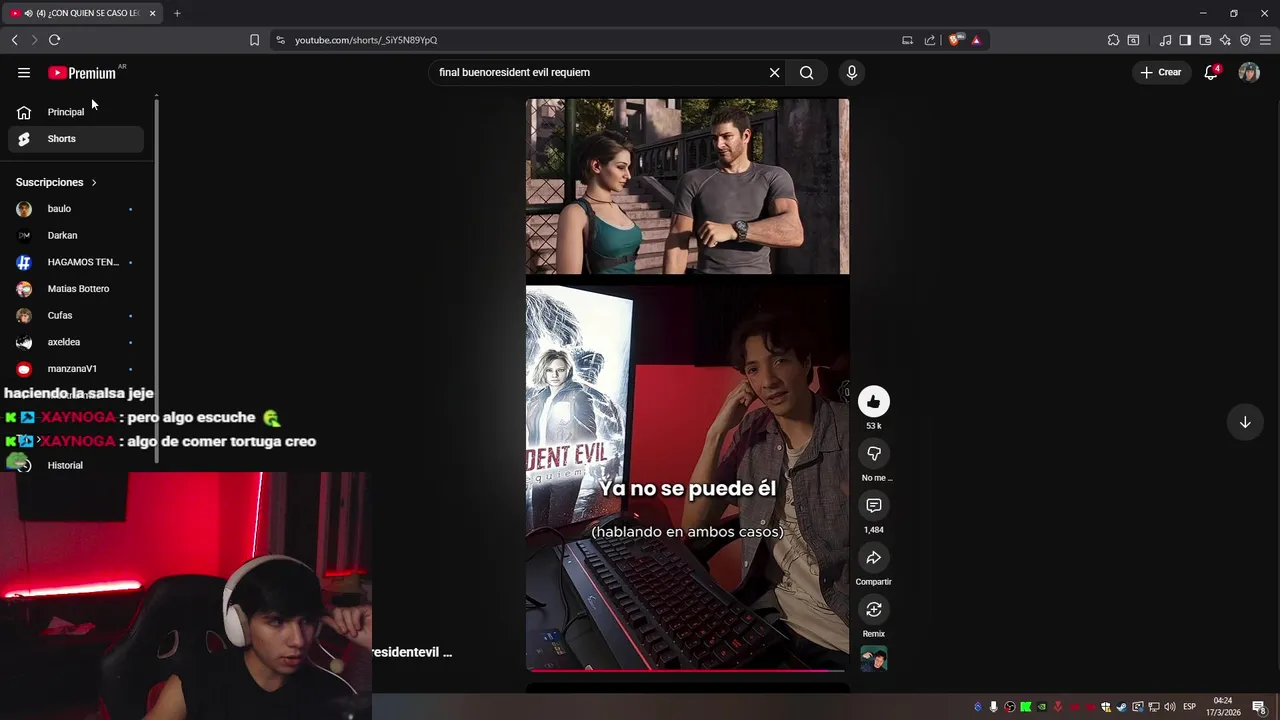This screenshot has width=1280, height=720.
Task: Open the Short's audio source thumbnail
Action: coord(874,659)
